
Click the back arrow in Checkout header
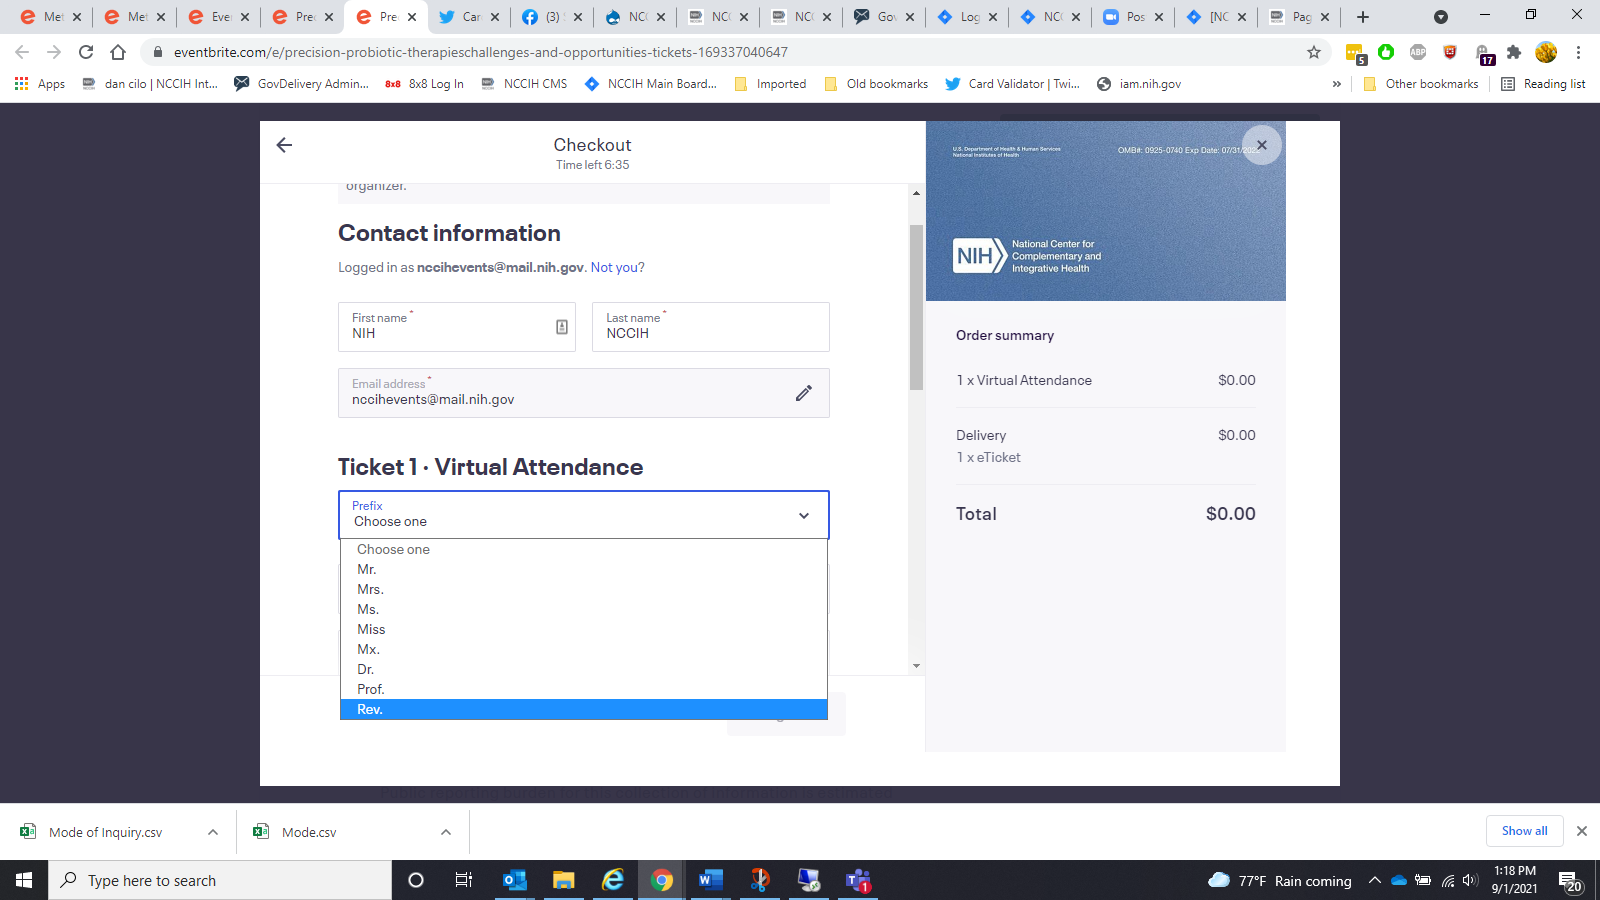(284, 145)
